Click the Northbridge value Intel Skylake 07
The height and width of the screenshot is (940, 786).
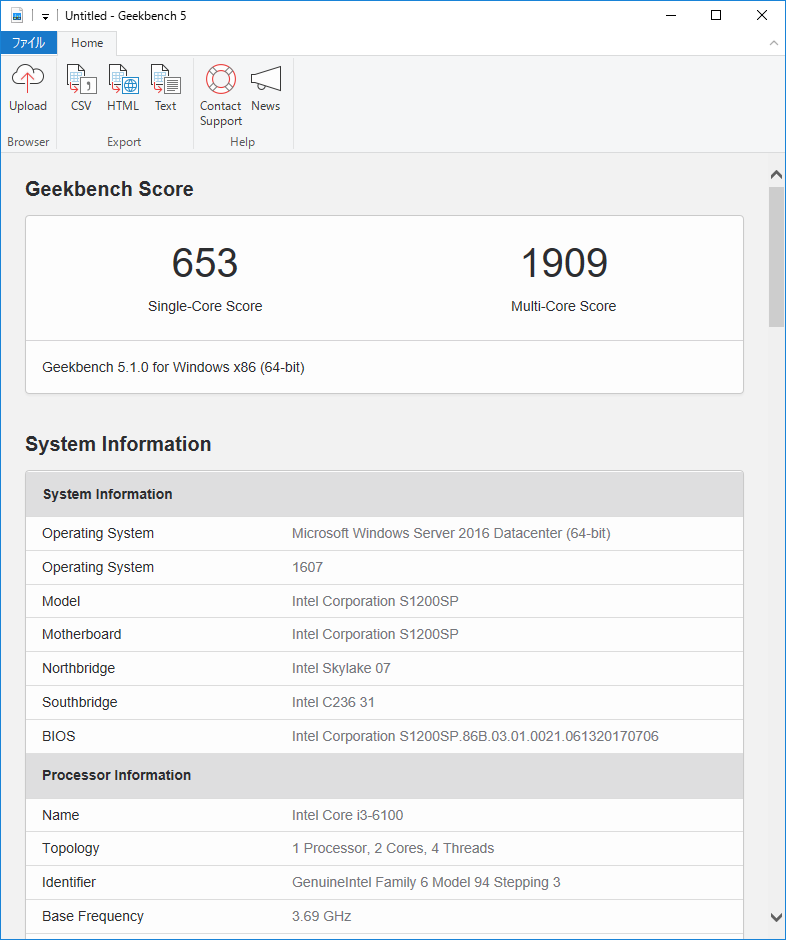click(341, 668)
